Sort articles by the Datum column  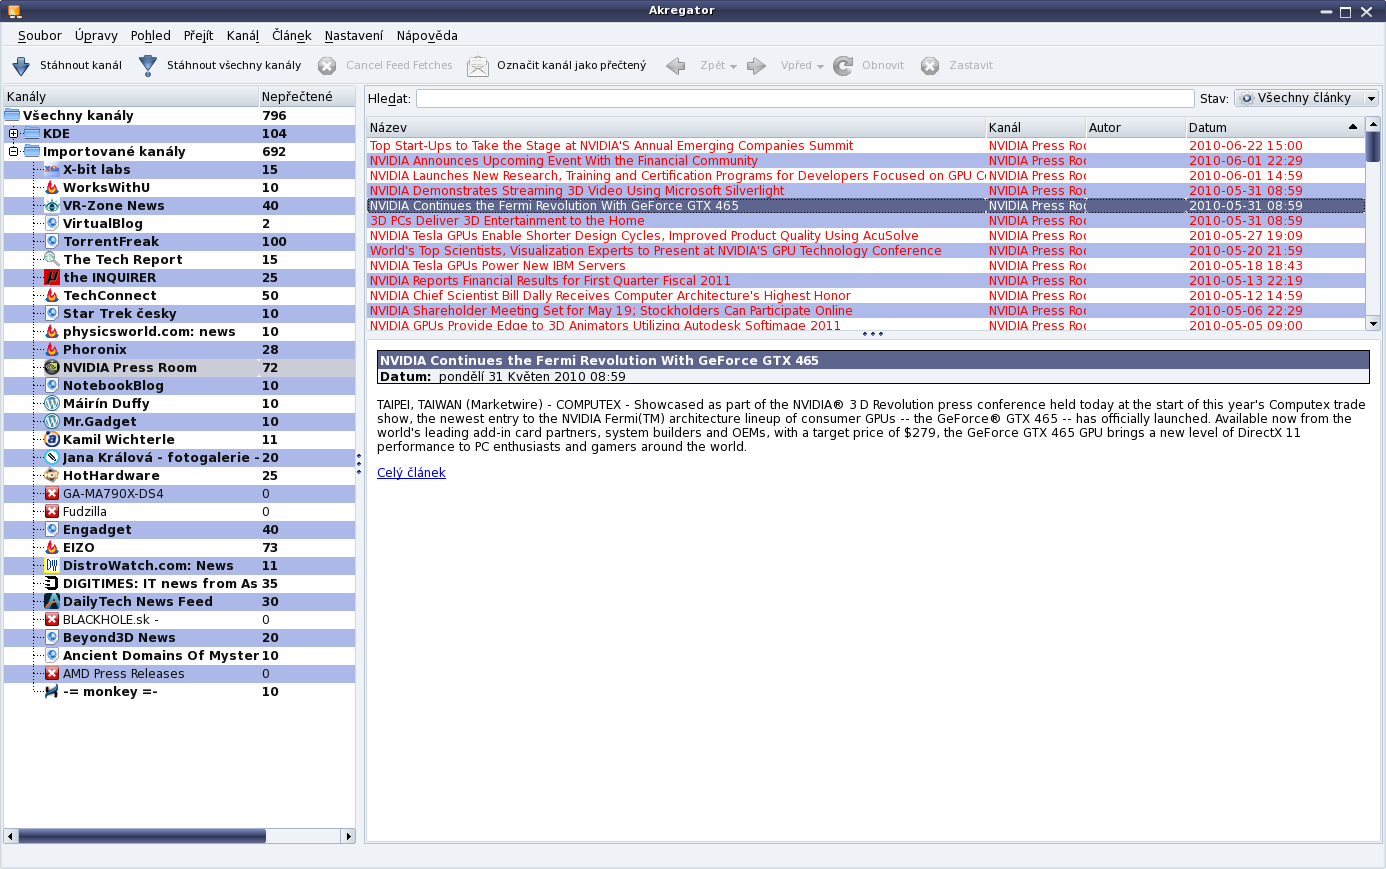tap(1274, 128)
